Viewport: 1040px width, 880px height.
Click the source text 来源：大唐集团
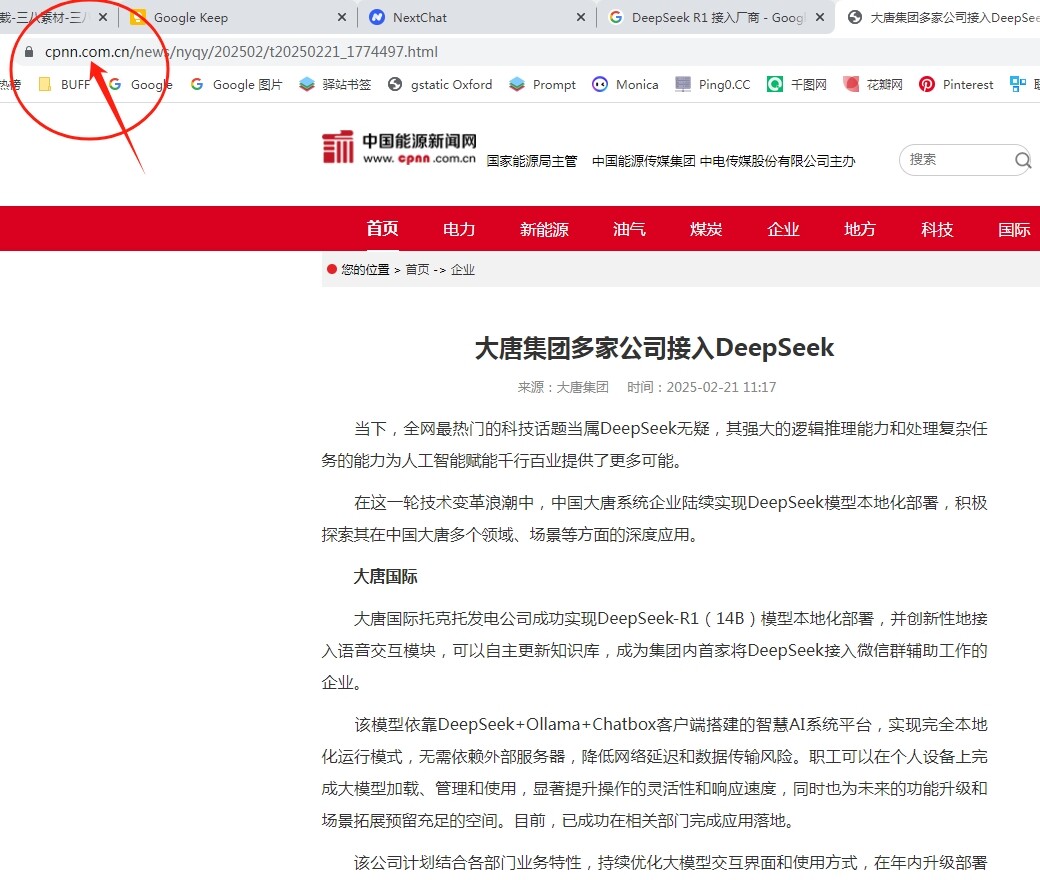click(562, 387)
